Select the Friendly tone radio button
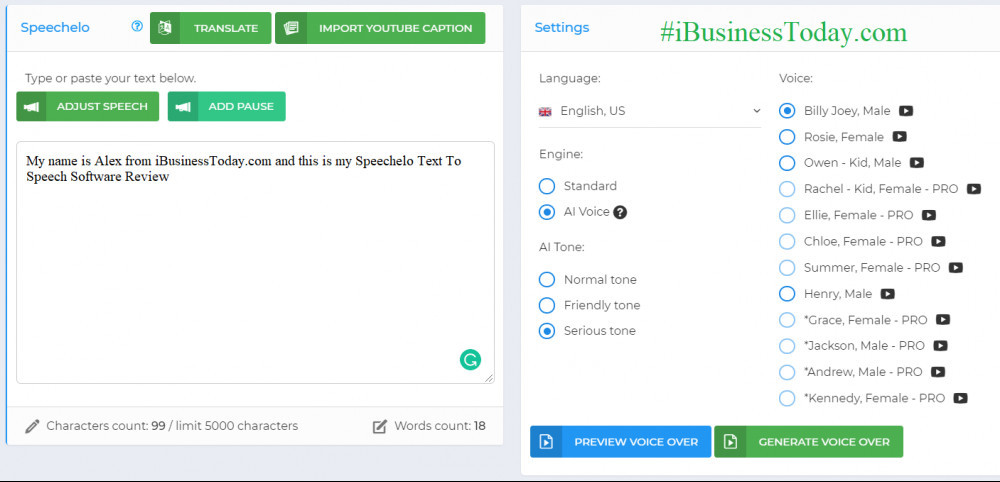 (547, 305)
